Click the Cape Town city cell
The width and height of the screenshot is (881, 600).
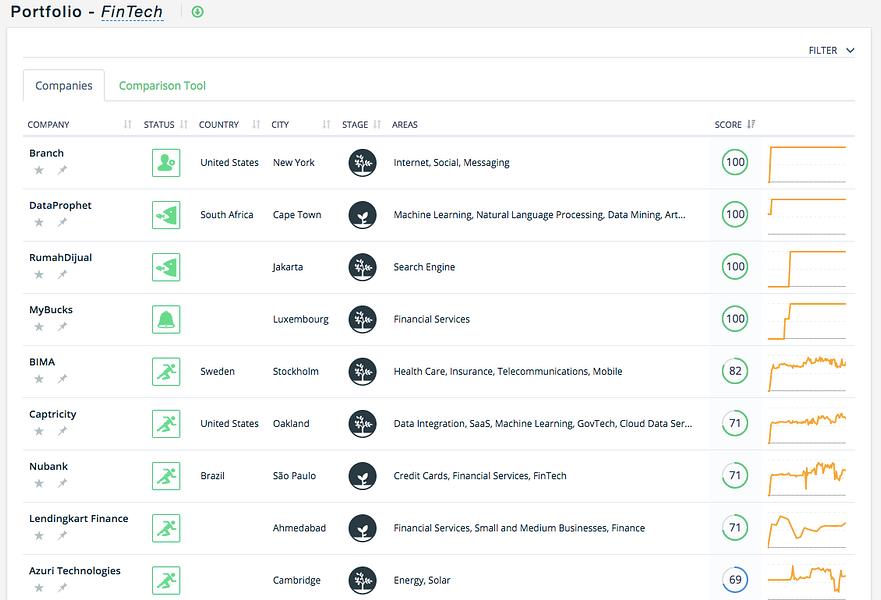pyautogui.click(x=297, y=215)
